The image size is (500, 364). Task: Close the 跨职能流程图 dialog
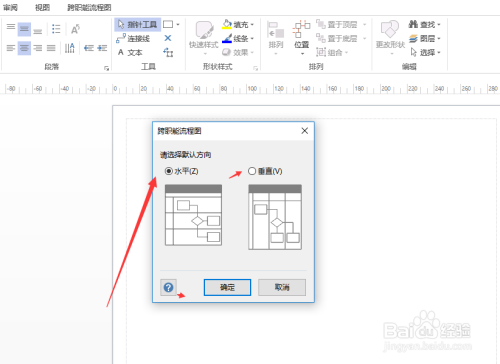pos(305,131)
